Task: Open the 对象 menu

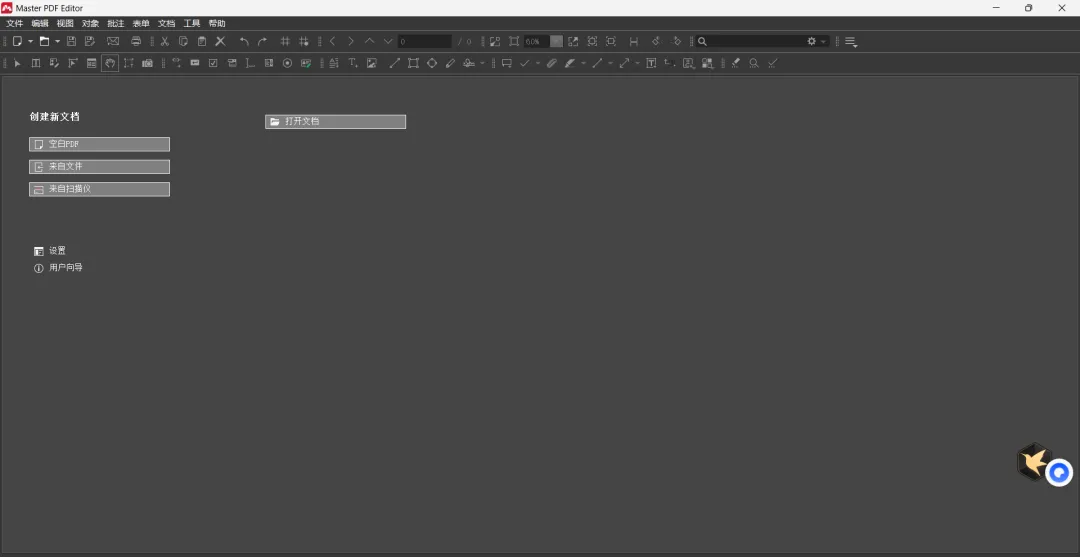Action: click(x=90, y=23)
